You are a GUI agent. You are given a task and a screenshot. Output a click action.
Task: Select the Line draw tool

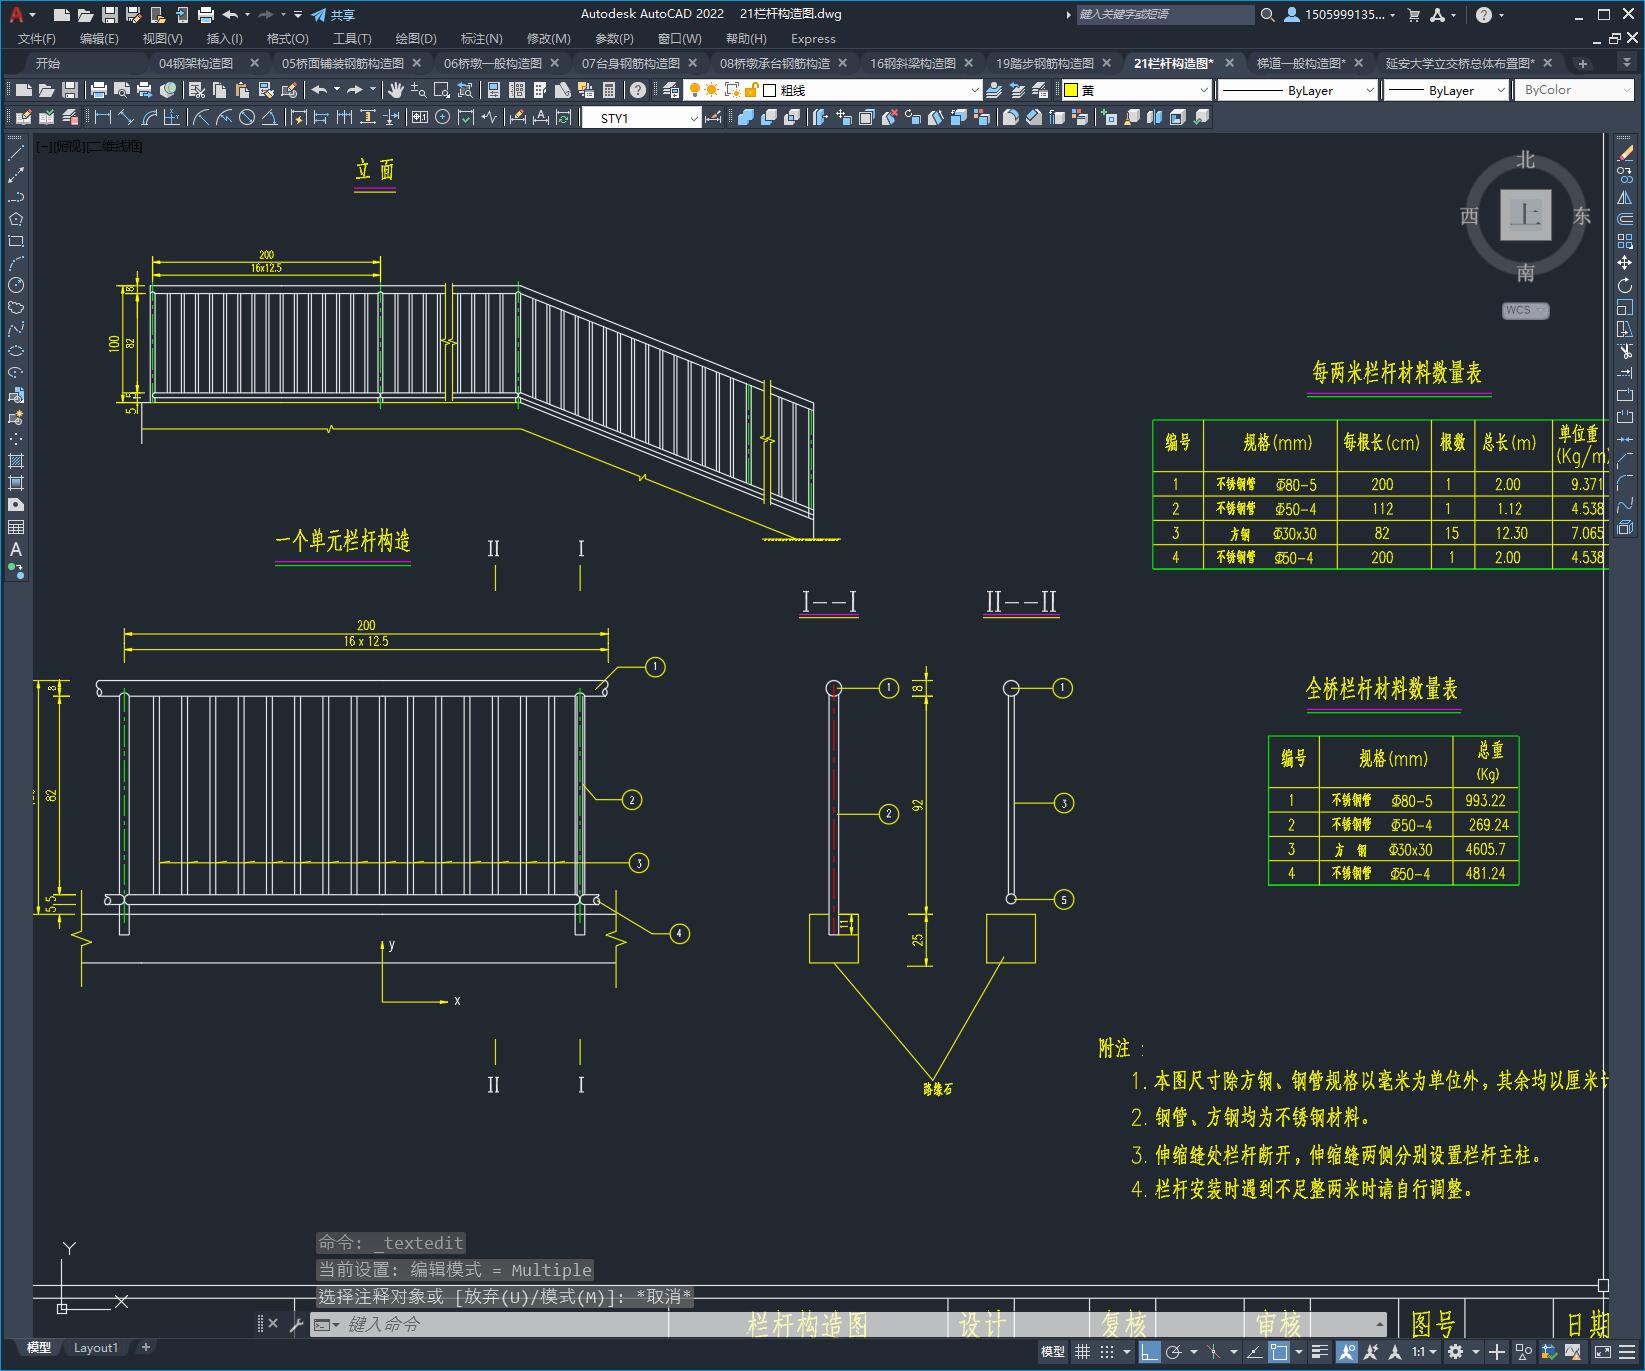coord(16,153)
